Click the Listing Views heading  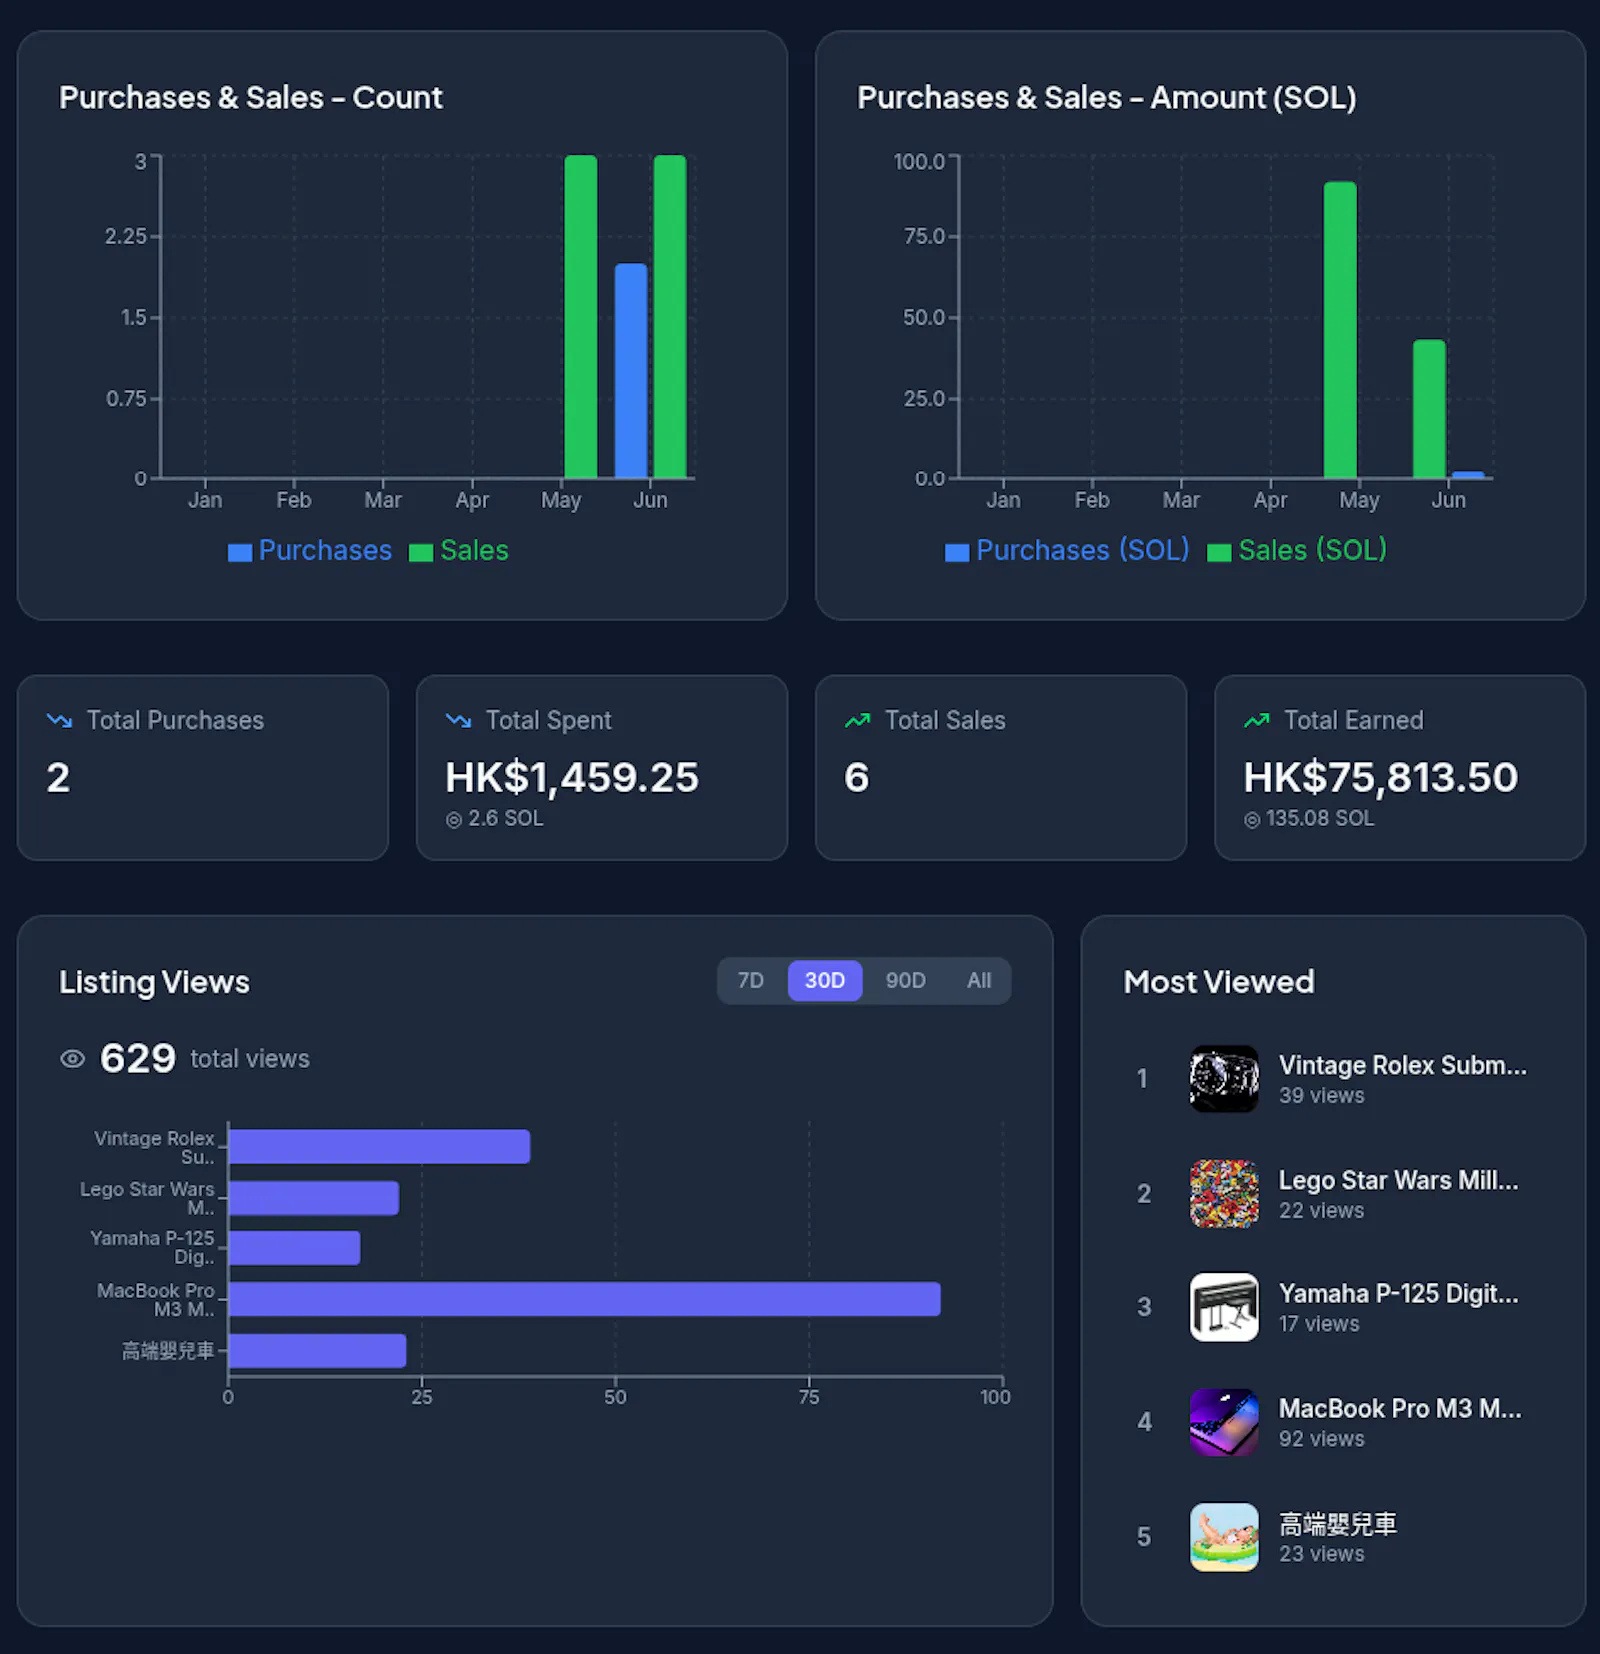[x=154, y=982]
